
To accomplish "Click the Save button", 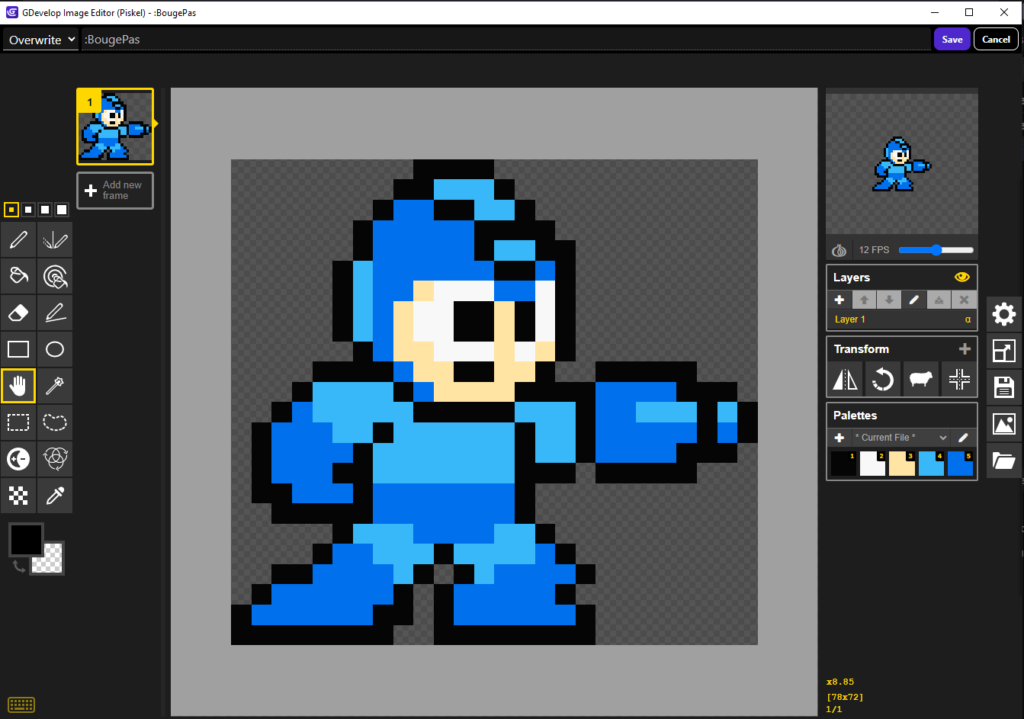I will [952, 39].
